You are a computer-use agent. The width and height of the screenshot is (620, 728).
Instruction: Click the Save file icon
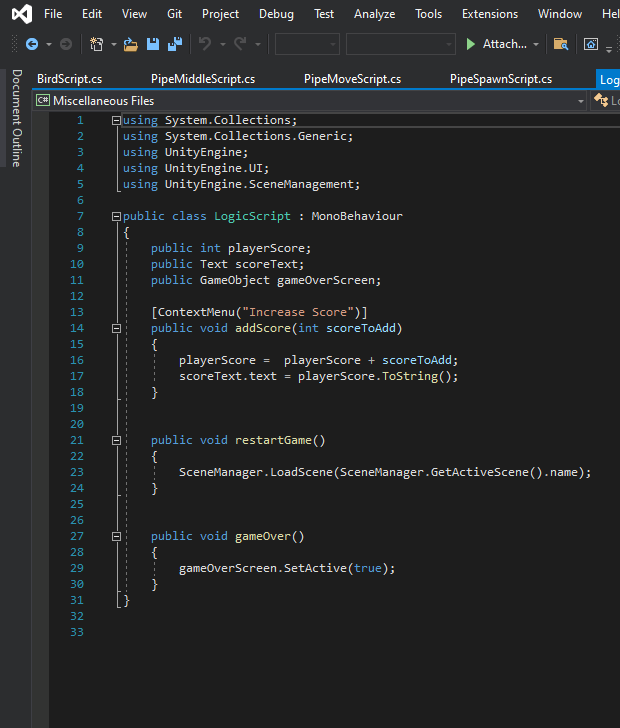(153, 44)
